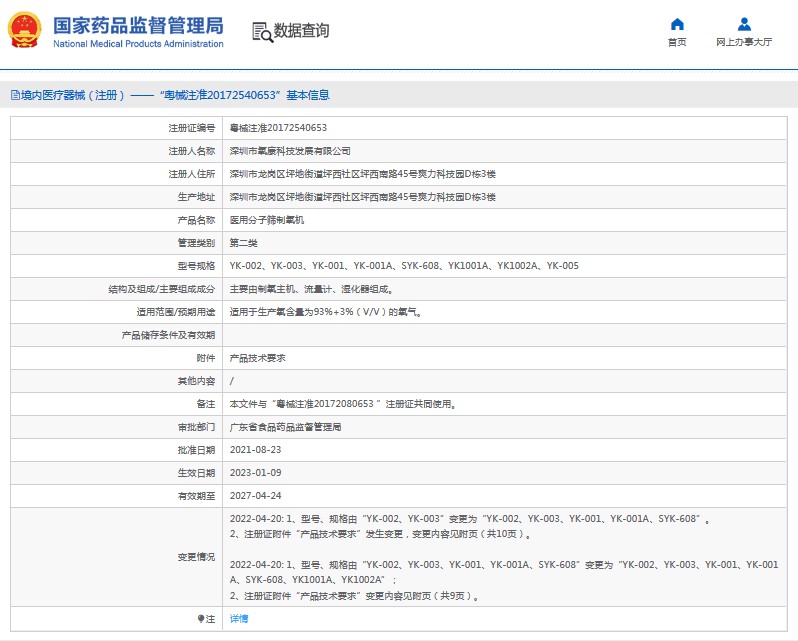The width and height of the screenshot is (798, 641).
Task: Select approval department 广东省食品药品监督管理局
Action: pyautogui.click(x=286, y=427)
